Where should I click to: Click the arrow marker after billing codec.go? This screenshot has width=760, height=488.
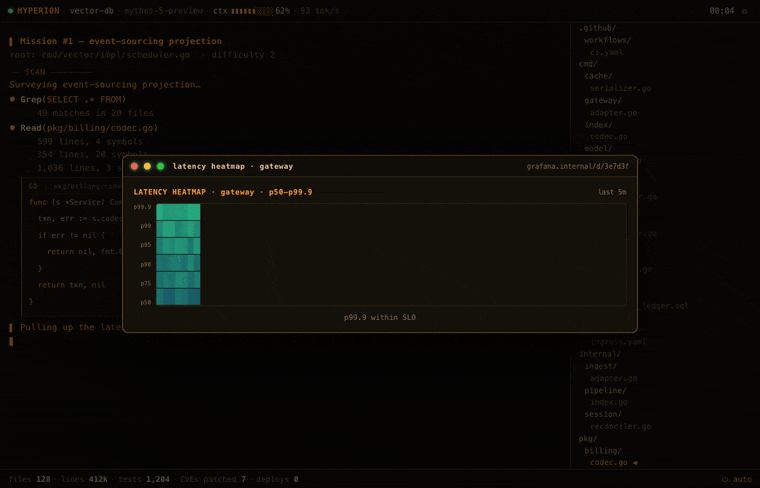click(635, 463)
